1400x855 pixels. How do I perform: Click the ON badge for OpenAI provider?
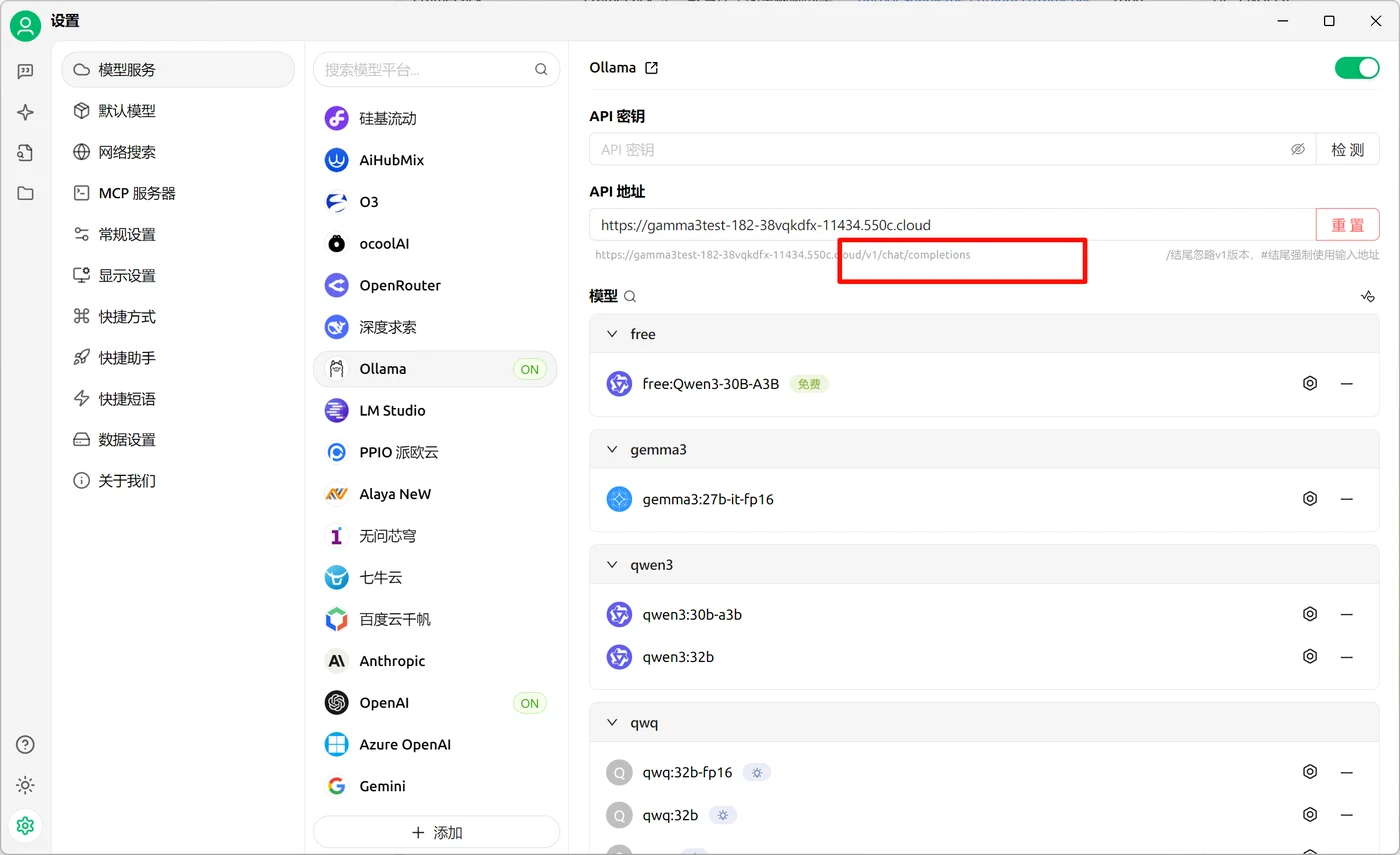530,703
